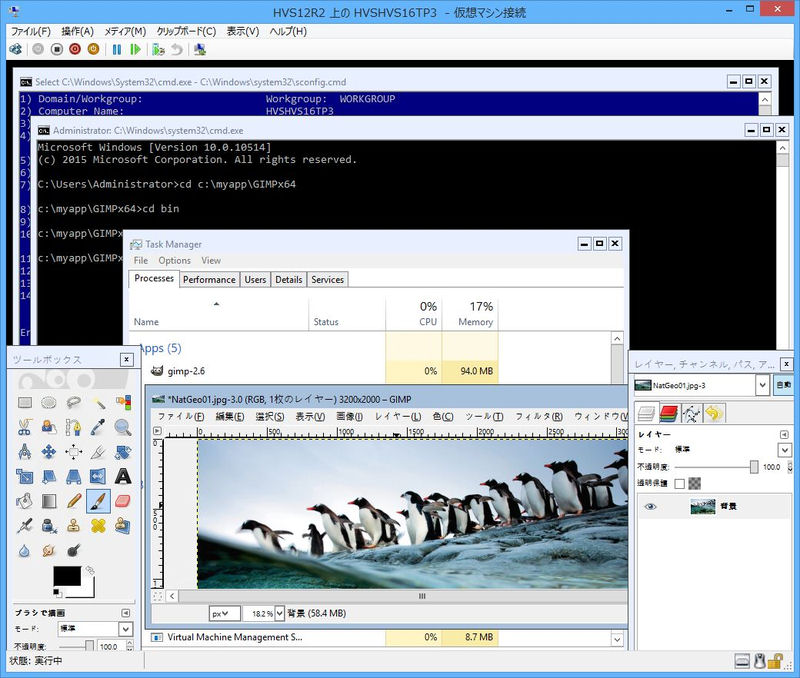Select the Eraser tool
The width and height of the screenshot is (800, 678).
[123, 501]
